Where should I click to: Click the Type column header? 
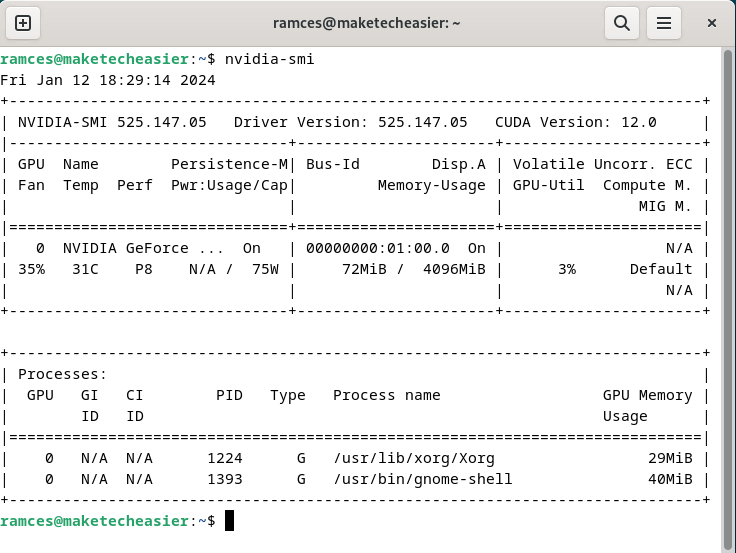(288, 396)
